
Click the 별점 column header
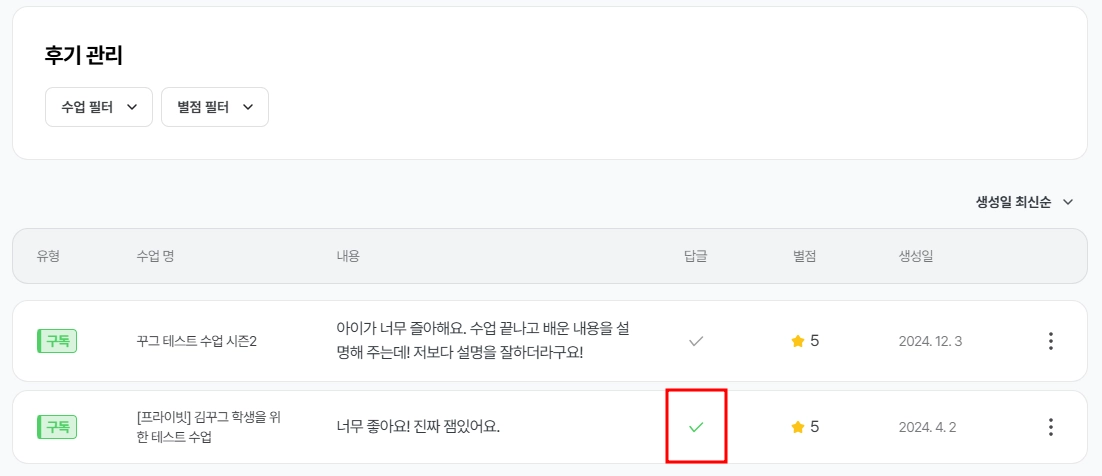point(804,256)
